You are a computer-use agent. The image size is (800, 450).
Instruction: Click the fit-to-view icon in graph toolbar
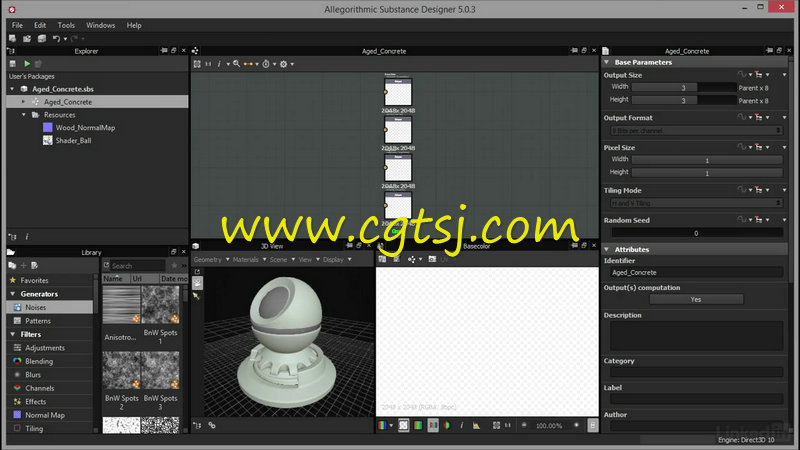pyautogui.click(x=197, y=64)
